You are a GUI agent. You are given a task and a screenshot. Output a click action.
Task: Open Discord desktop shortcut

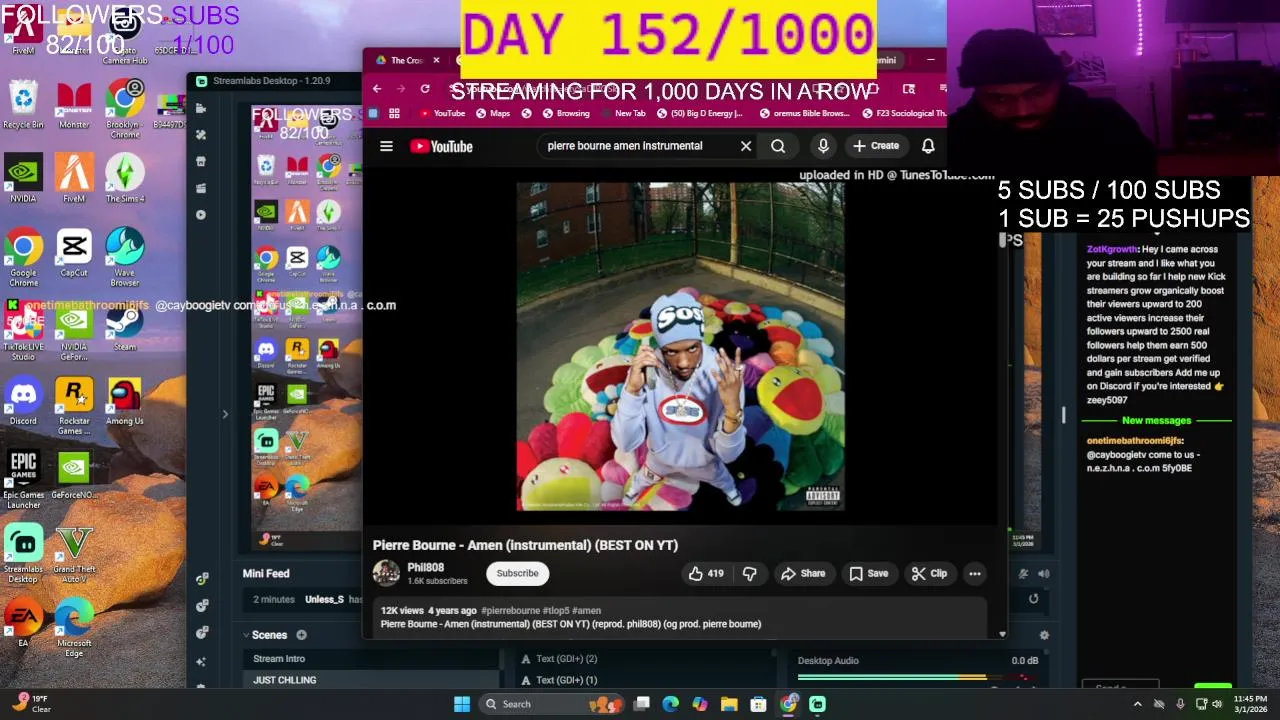click(23, 401)
